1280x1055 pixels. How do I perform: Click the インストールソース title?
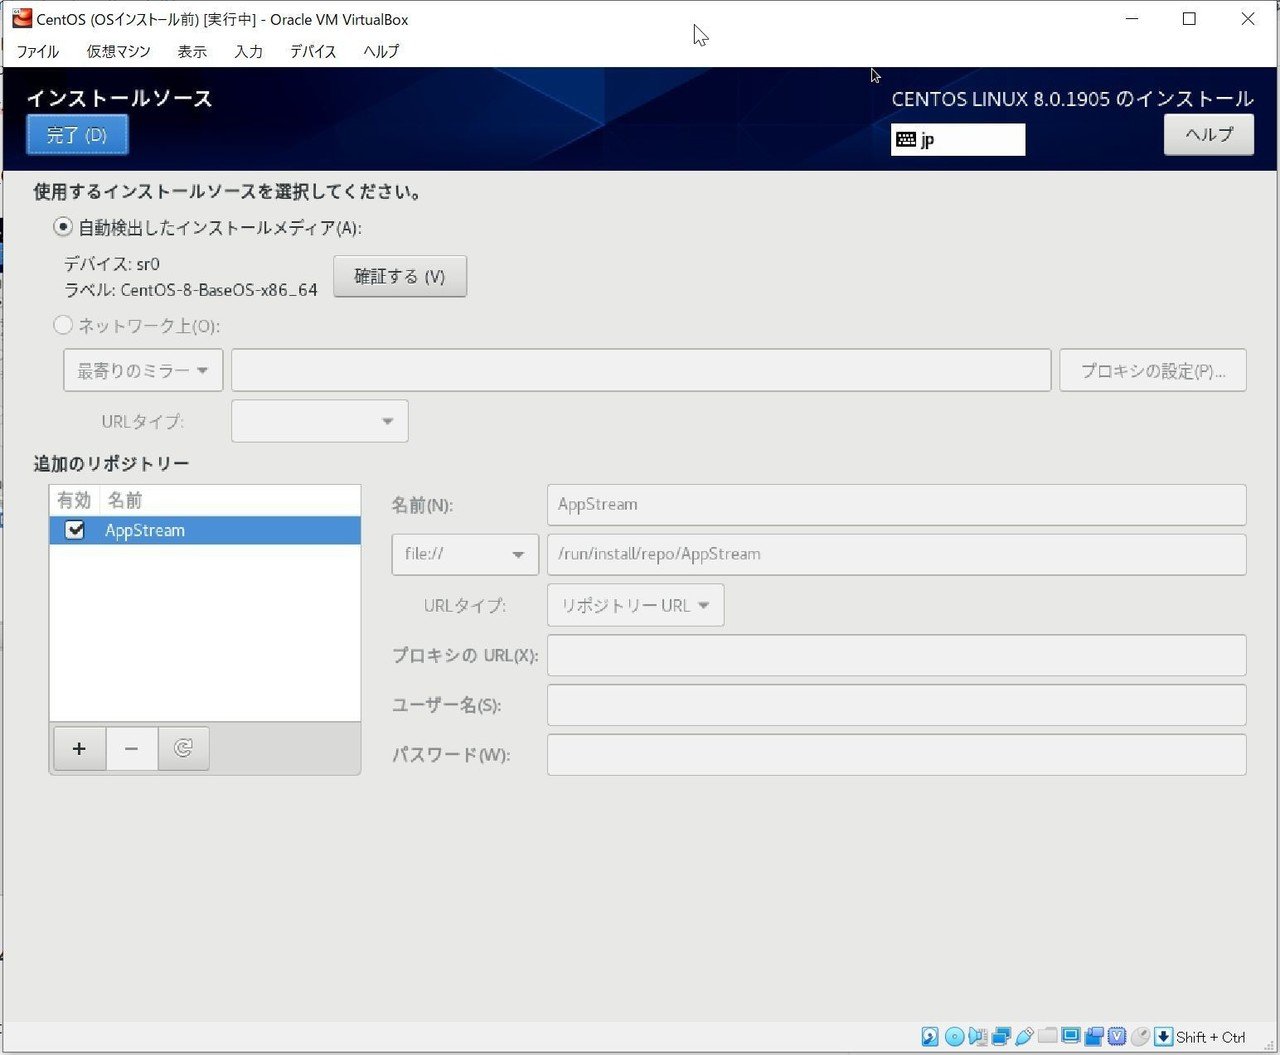119,98
